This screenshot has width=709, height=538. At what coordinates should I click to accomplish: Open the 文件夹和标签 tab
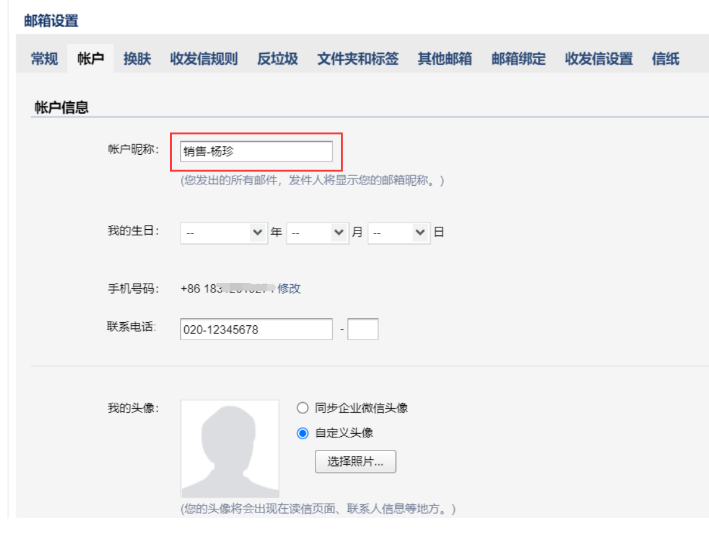tap(357, 59)
